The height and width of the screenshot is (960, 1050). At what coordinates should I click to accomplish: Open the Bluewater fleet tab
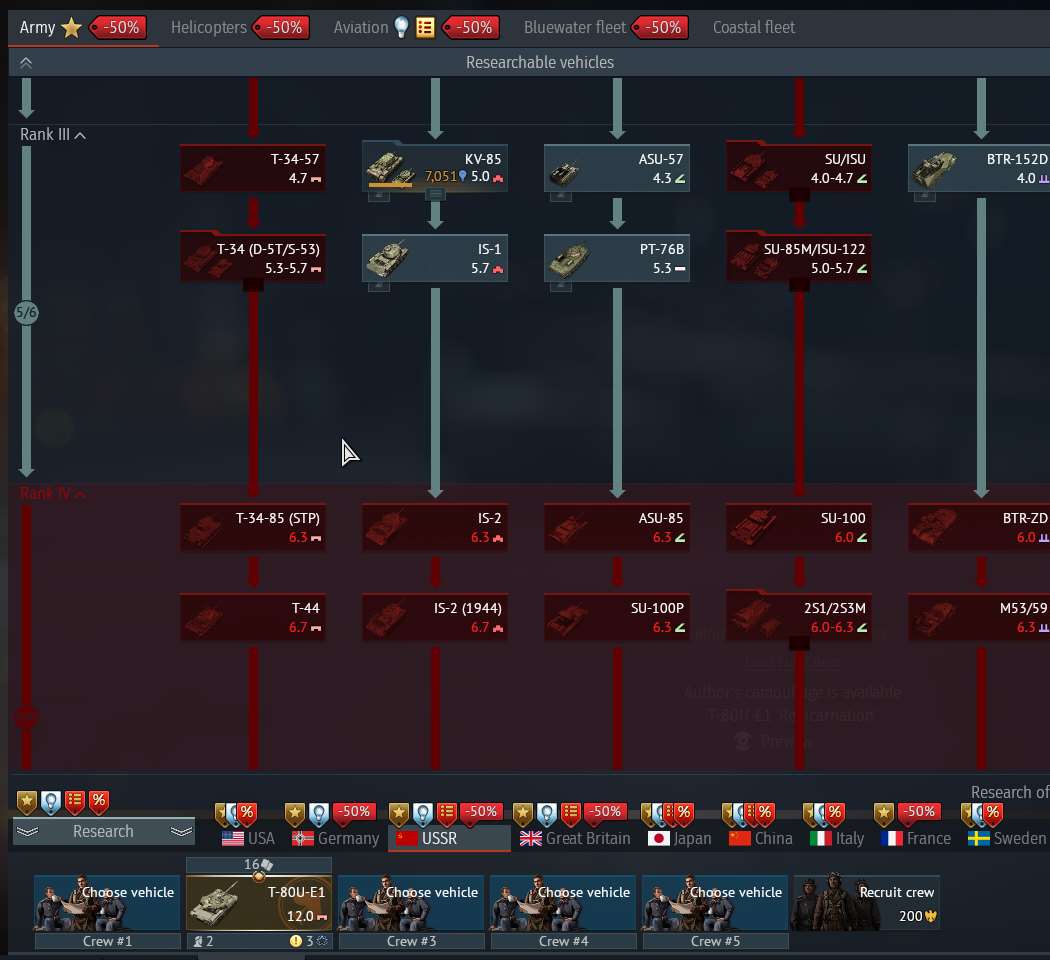tap(575, 27)
